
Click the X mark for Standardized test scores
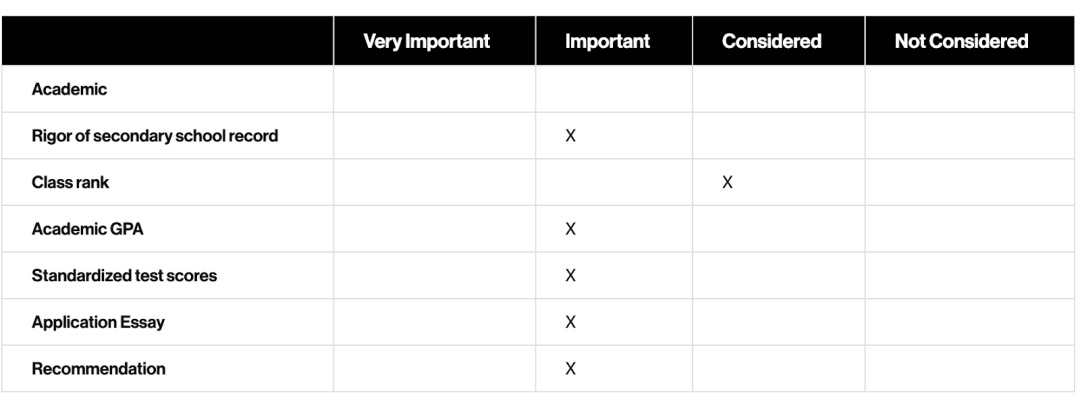click(x=570, y=275)
